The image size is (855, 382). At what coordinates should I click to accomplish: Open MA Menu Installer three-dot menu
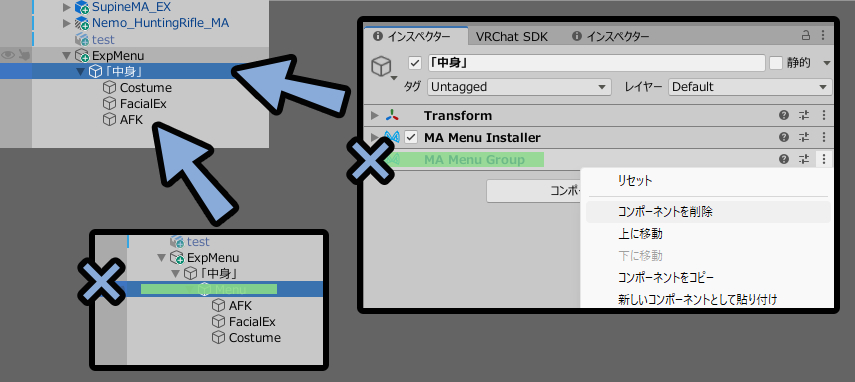click(x=824, y=137)
